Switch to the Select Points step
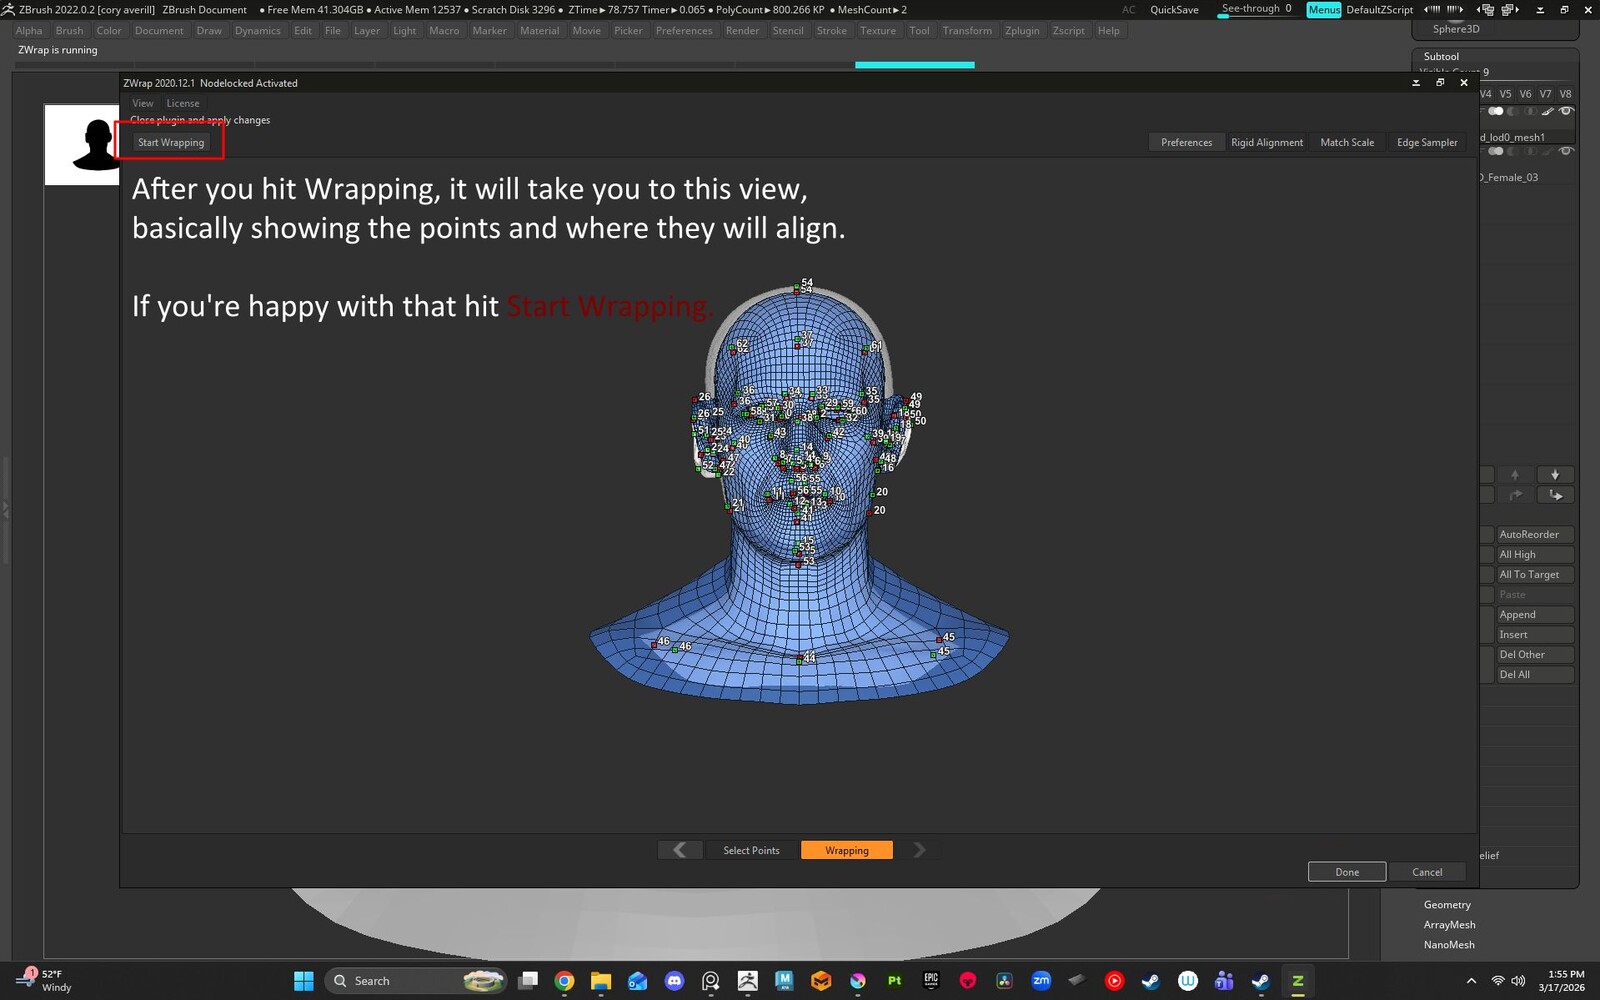1600x1000 pixels. [751, 850]
